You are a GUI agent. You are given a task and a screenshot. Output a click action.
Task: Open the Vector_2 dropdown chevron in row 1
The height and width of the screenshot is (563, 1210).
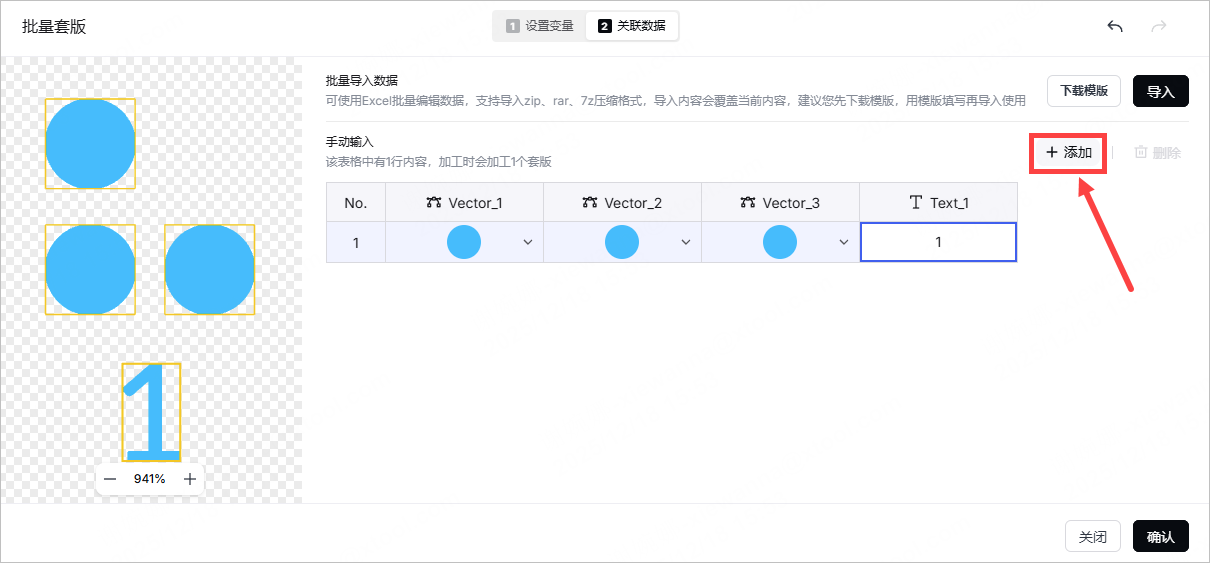[x=686, y=242]
